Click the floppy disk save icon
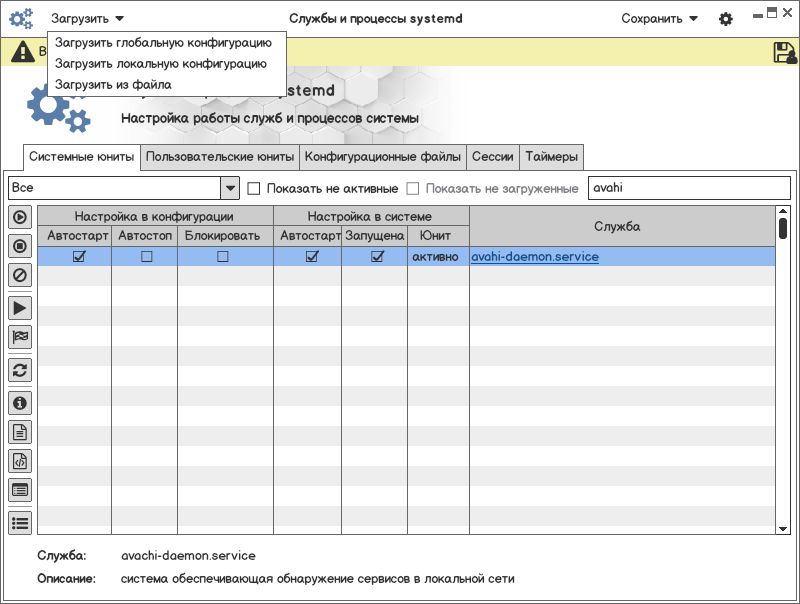The height and width of the screenshot is (604, 800). pos(784,53)
